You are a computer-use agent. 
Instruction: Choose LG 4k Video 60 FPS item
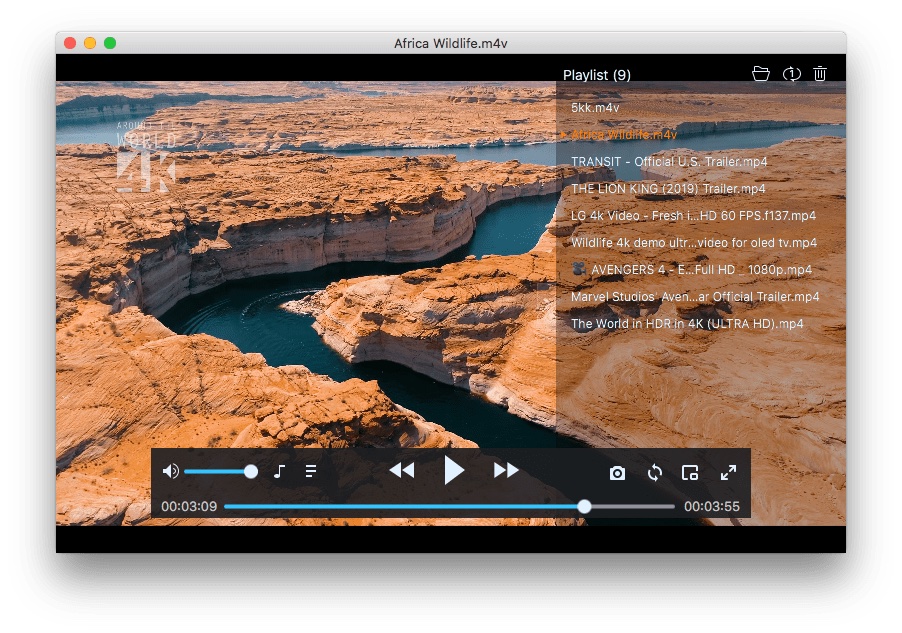pos(693,216)
